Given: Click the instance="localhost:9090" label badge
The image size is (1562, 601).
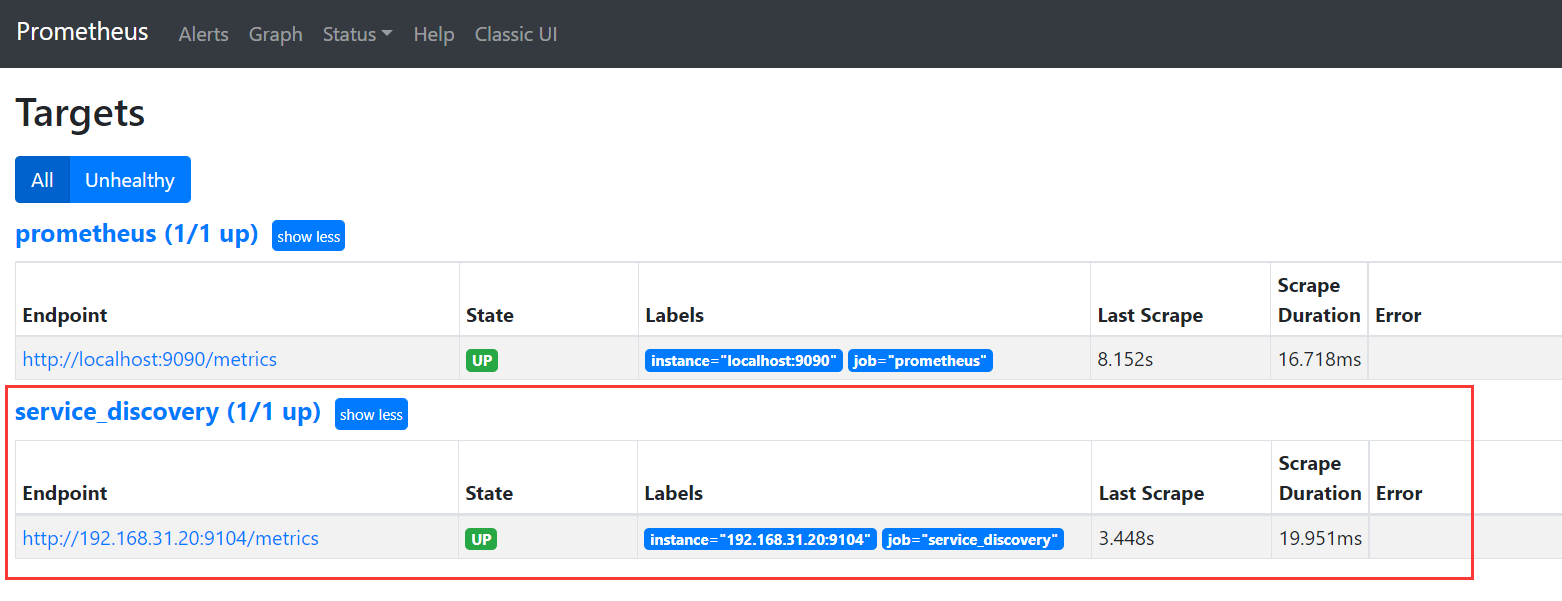Looking at the screenshot, I should coord(744,360).
